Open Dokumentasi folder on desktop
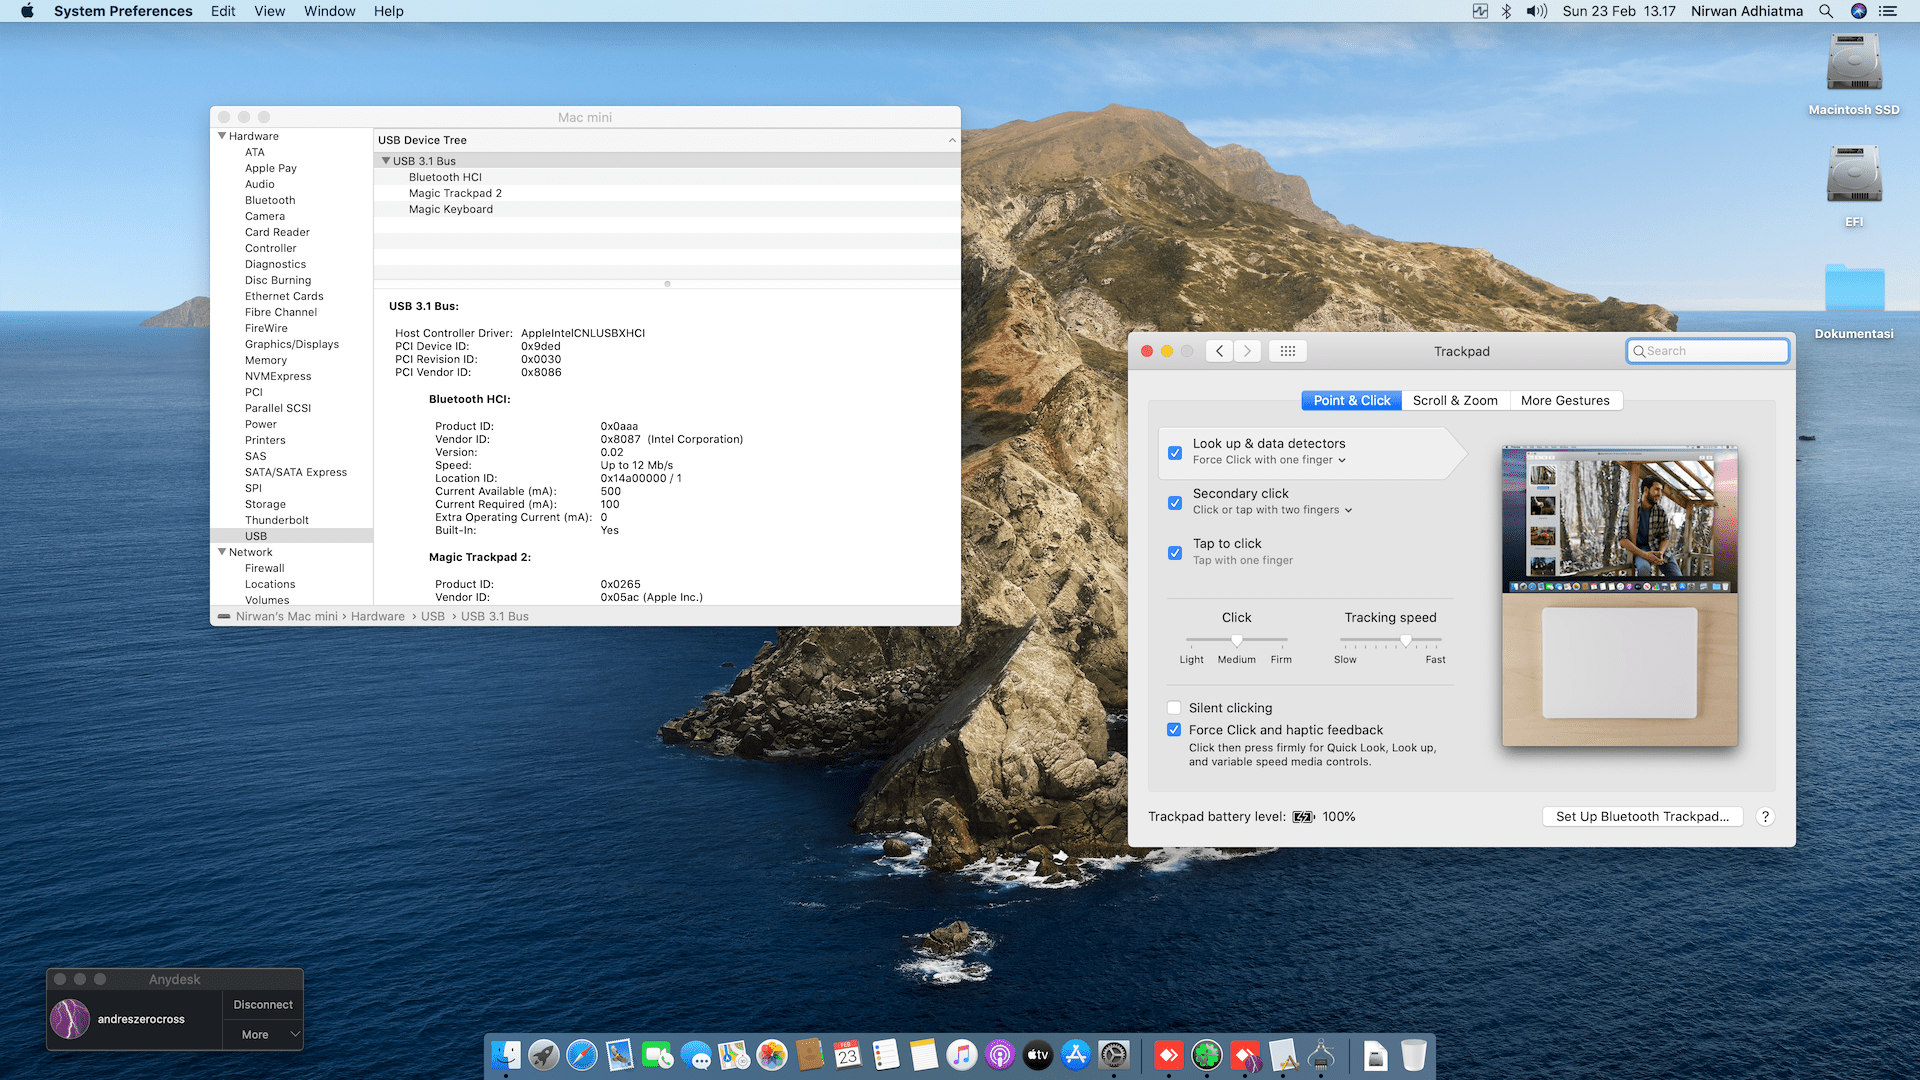The height and width of the screenshot is (1080, 1920). (x=1854, y=300)
